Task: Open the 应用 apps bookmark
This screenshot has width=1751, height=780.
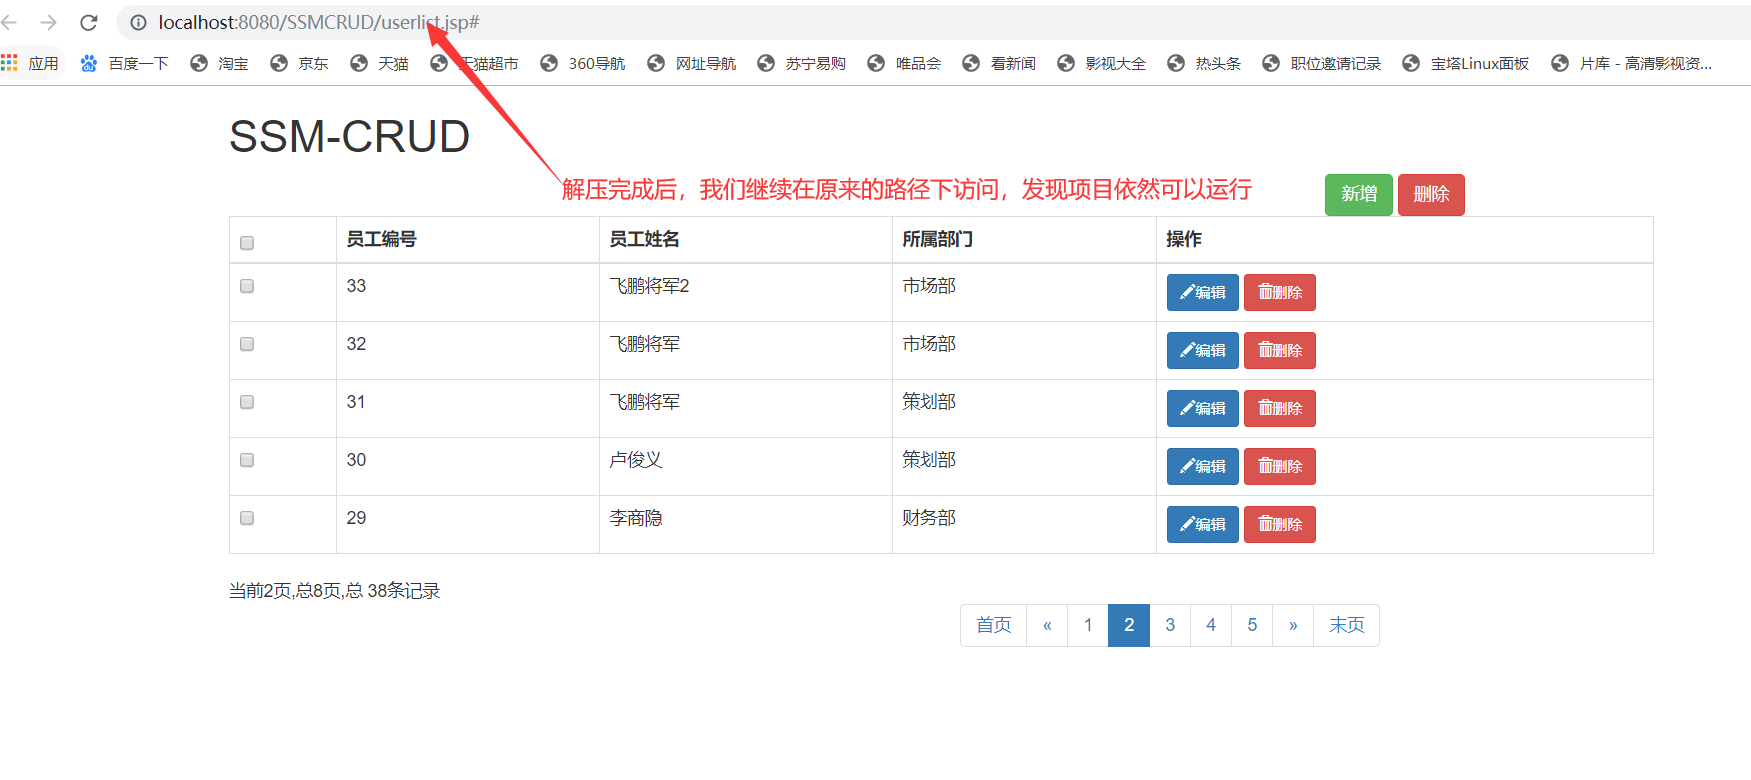Action: tap(31, 63)
